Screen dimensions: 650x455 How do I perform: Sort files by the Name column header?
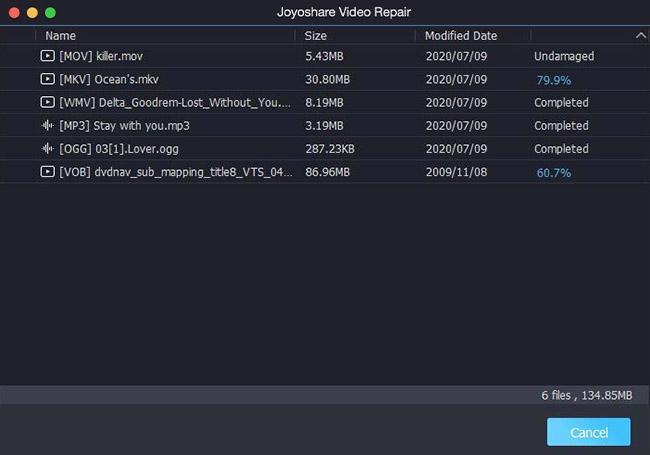coord(61,36)
